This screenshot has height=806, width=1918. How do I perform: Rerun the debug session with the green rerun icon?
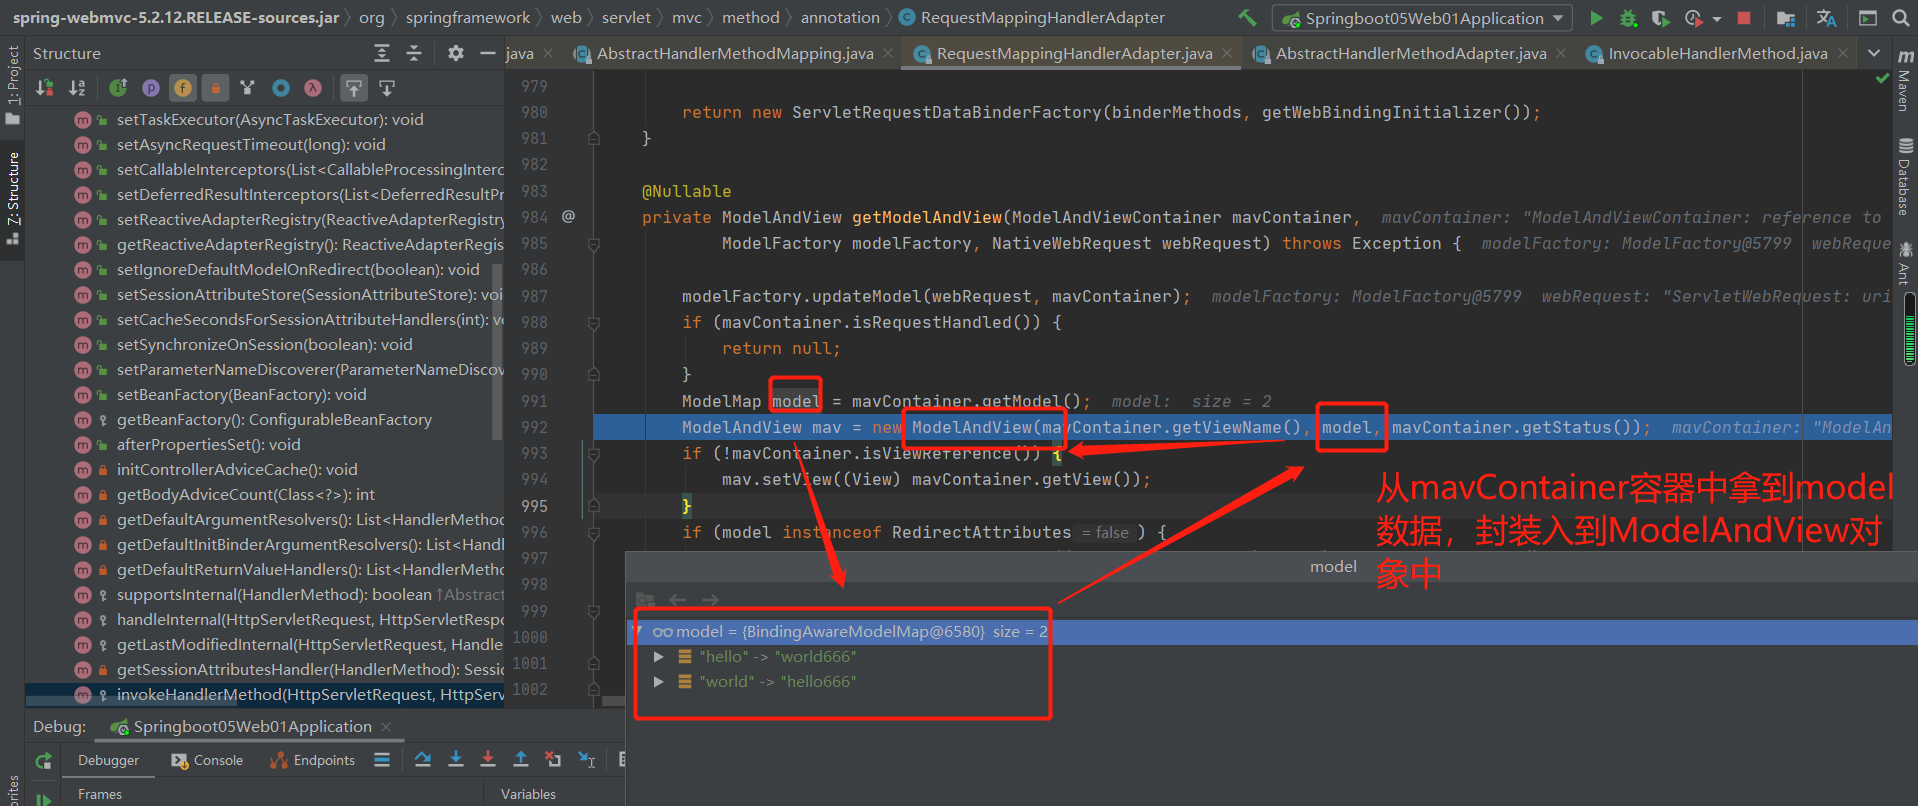click(44, 760)
